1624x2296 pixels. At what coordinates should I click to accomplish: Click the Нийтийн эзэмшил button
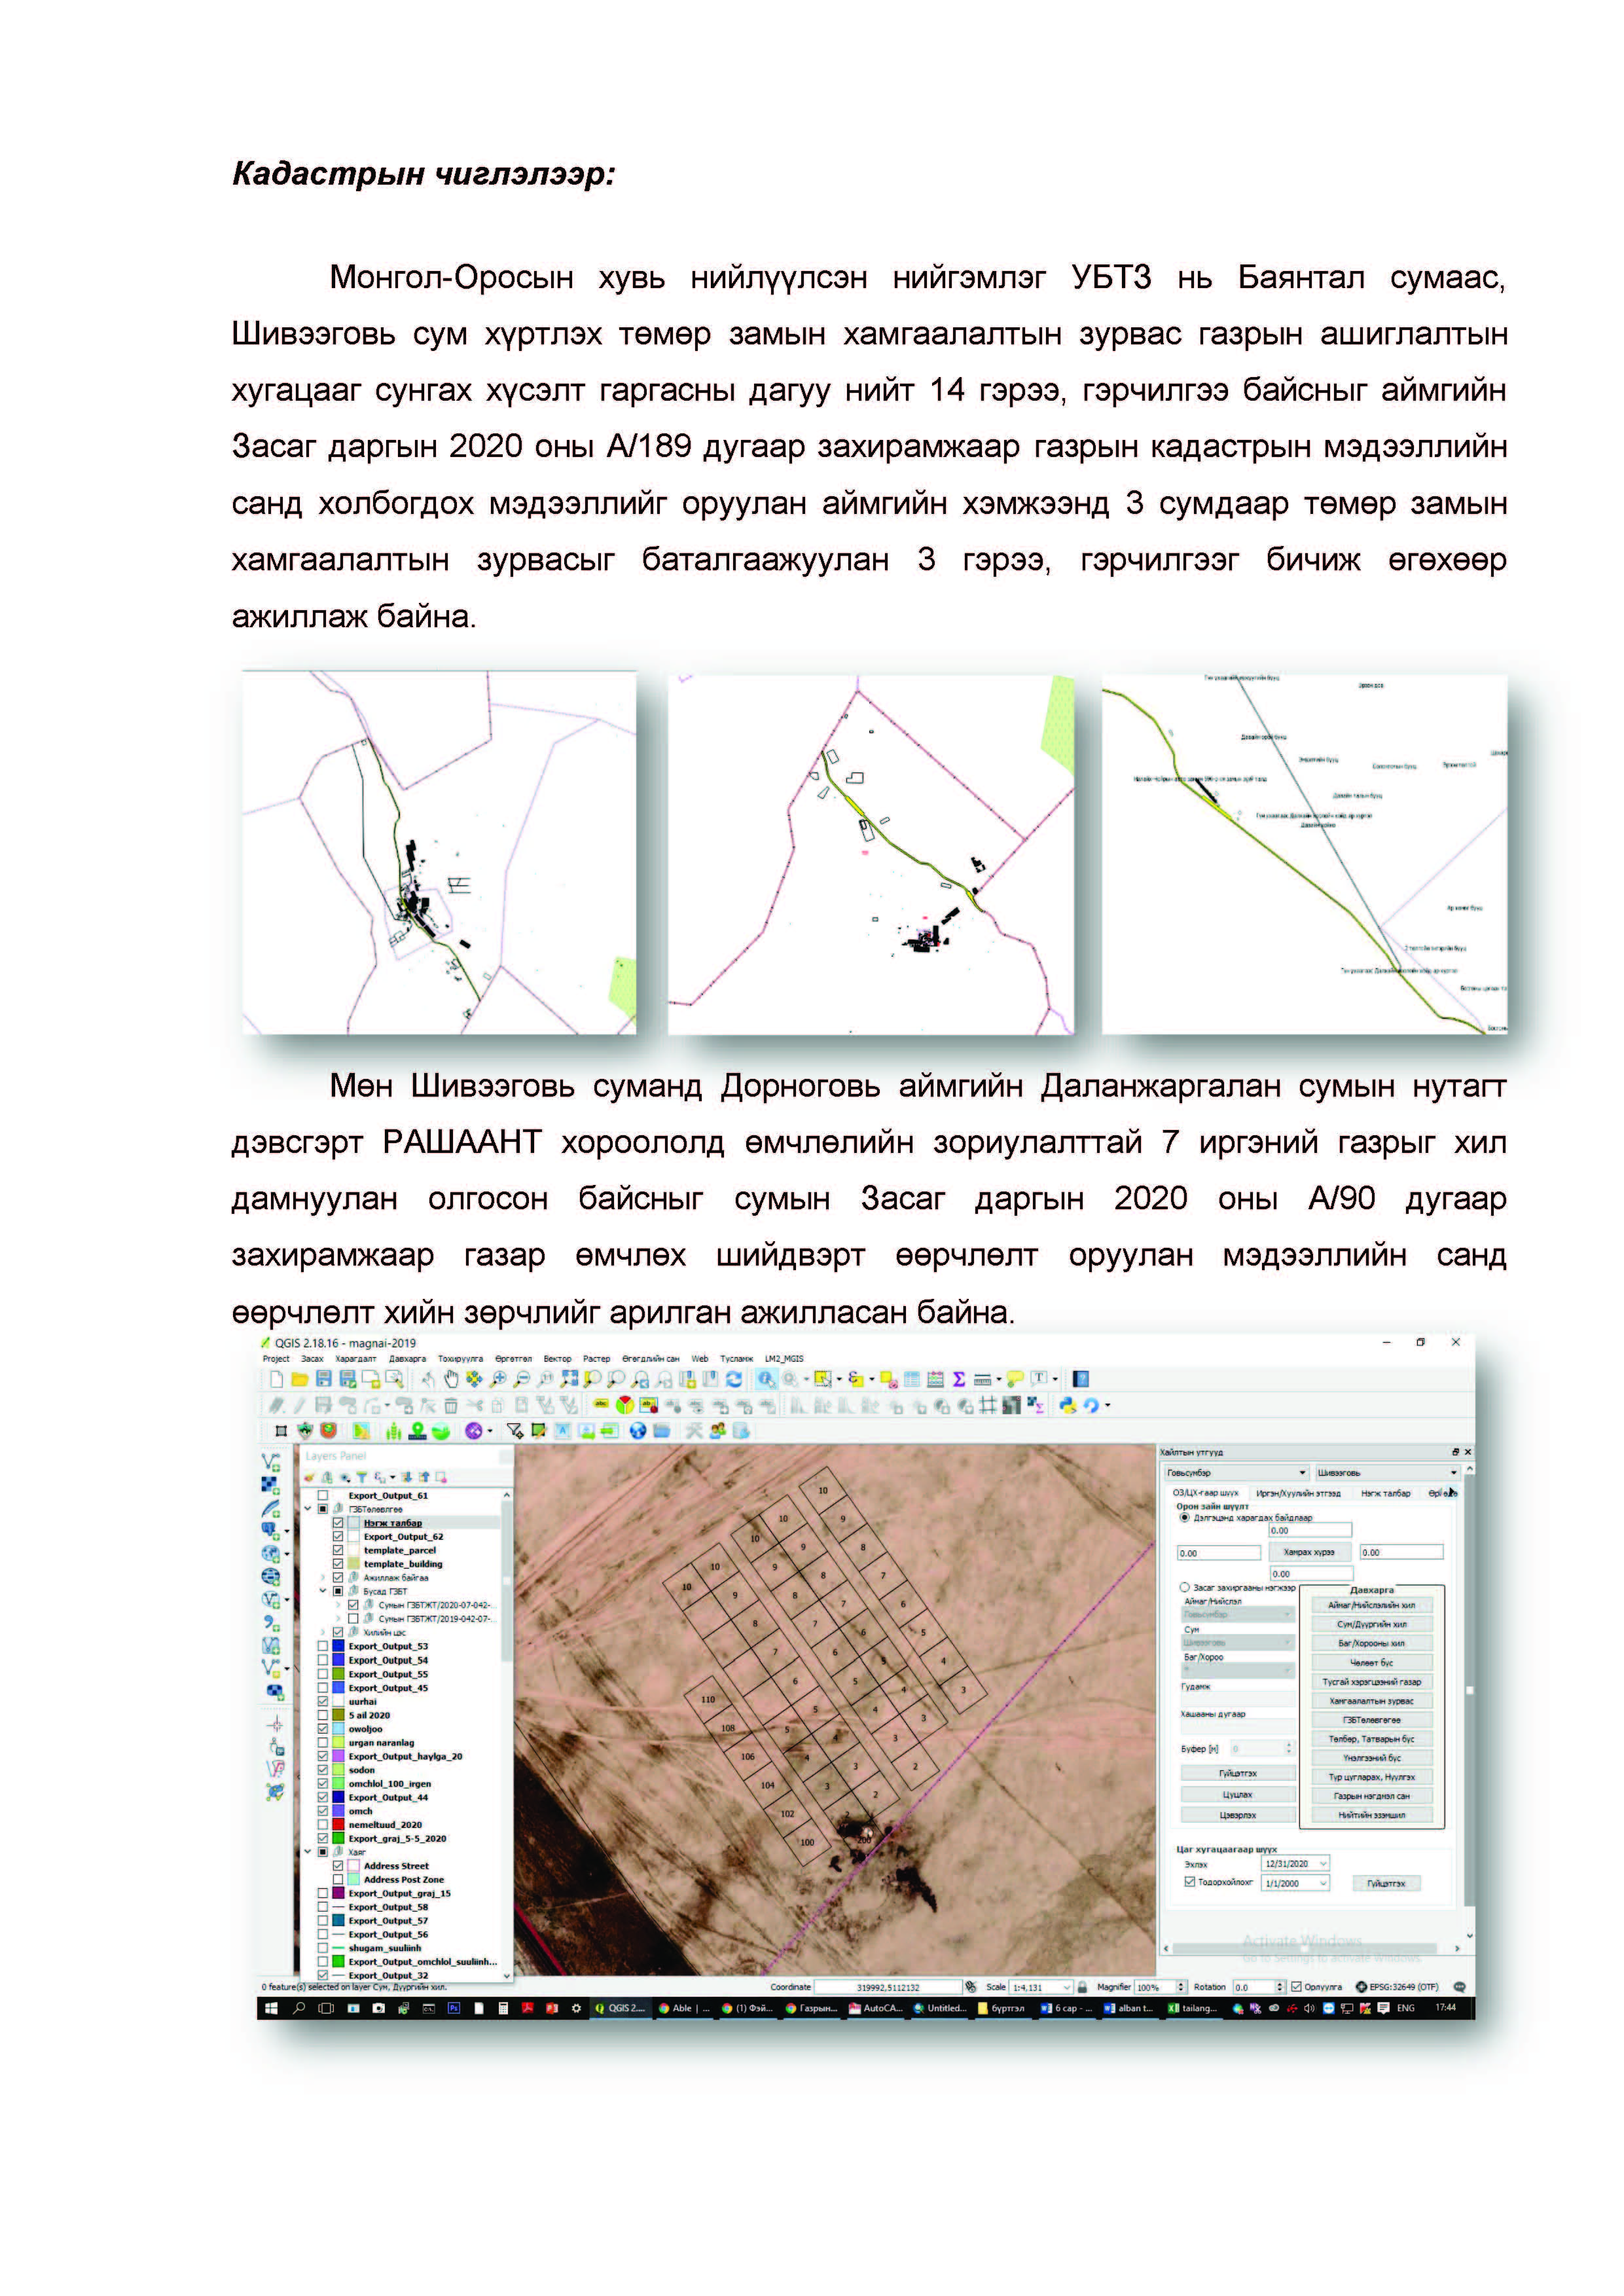[x=1372, y=1815]
